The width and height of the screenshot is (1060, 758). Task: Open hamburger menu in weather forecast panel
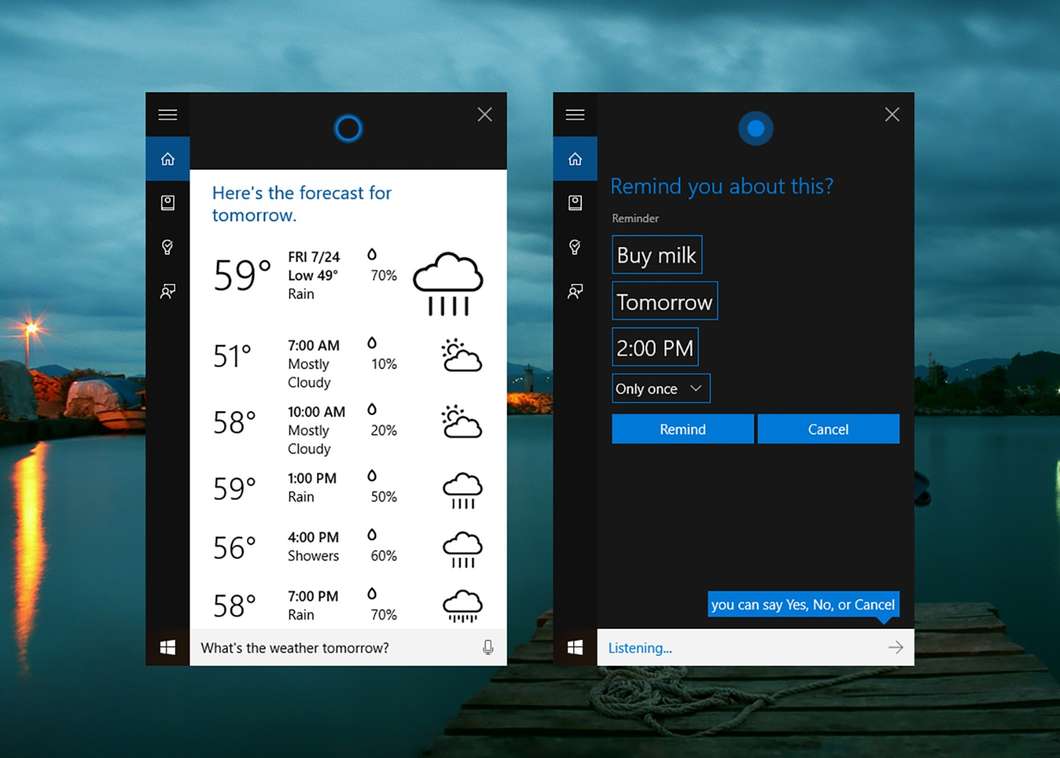(x=167, y=115)
